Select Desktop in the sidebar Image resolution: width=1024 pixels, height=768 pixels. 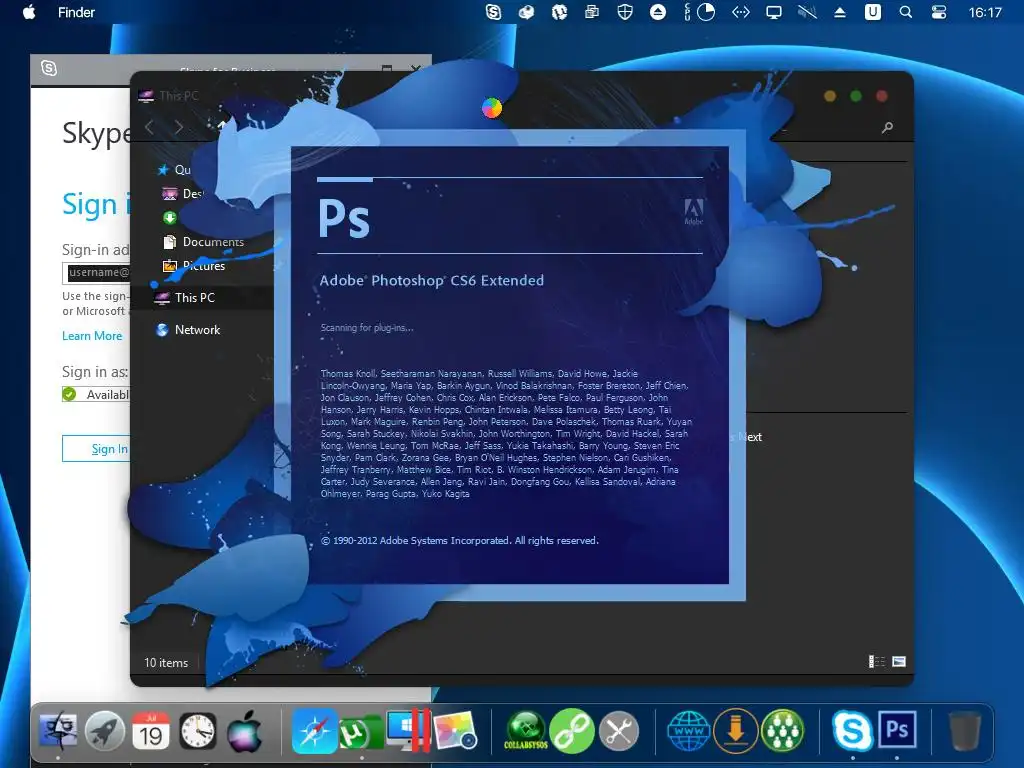click(x=182, y=194)
